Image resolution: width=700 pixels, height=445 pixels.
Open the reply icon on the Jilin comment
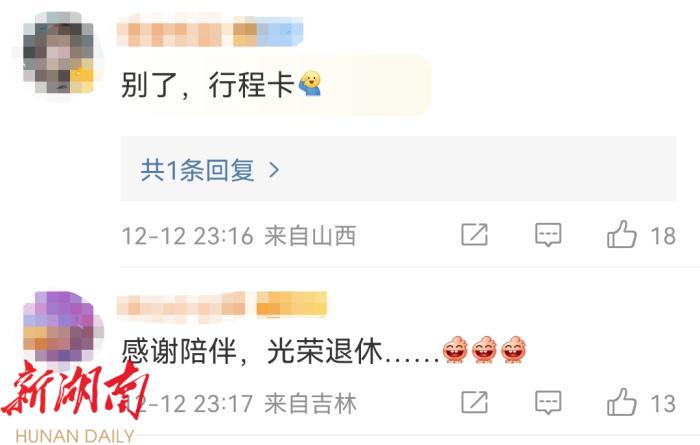pos(548,402)
